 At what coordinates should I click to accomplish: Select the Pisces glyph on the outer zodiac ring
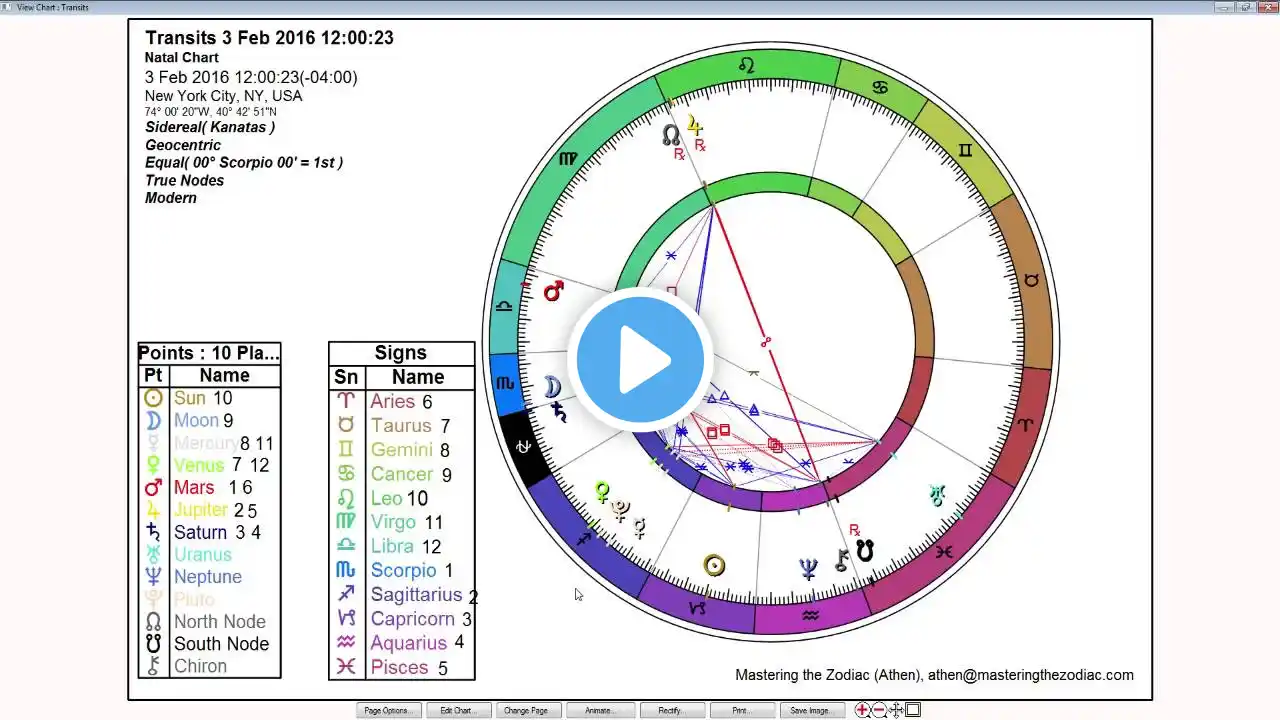944,552
